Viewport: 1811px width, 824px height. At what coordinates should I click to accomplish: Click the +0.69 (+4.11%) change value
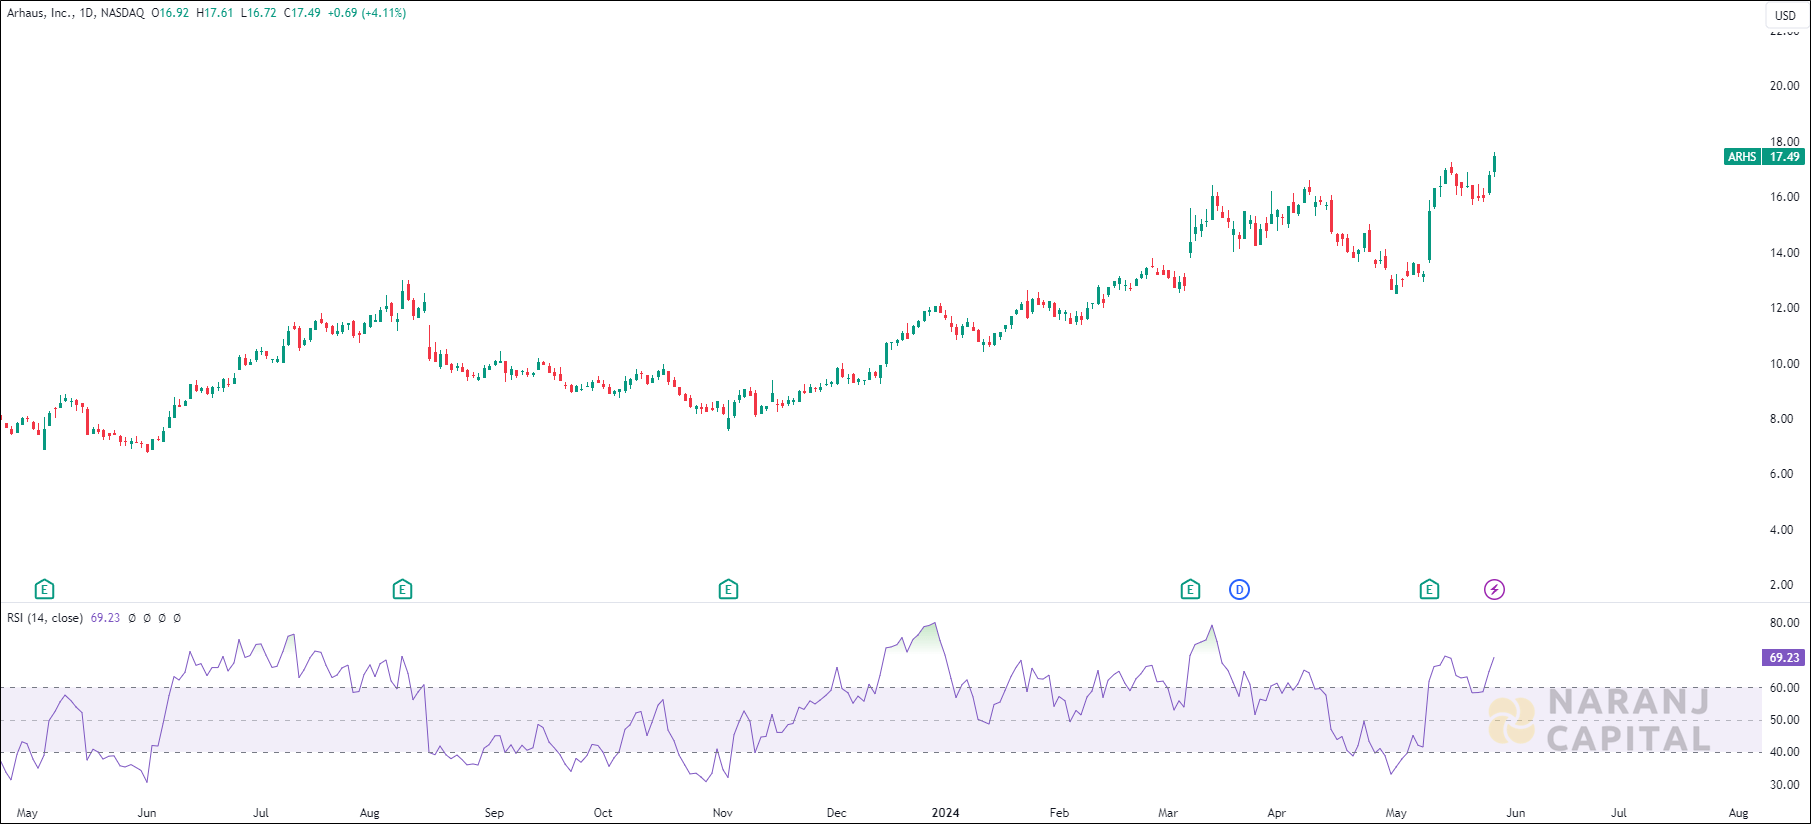click(x=367, y=13)
